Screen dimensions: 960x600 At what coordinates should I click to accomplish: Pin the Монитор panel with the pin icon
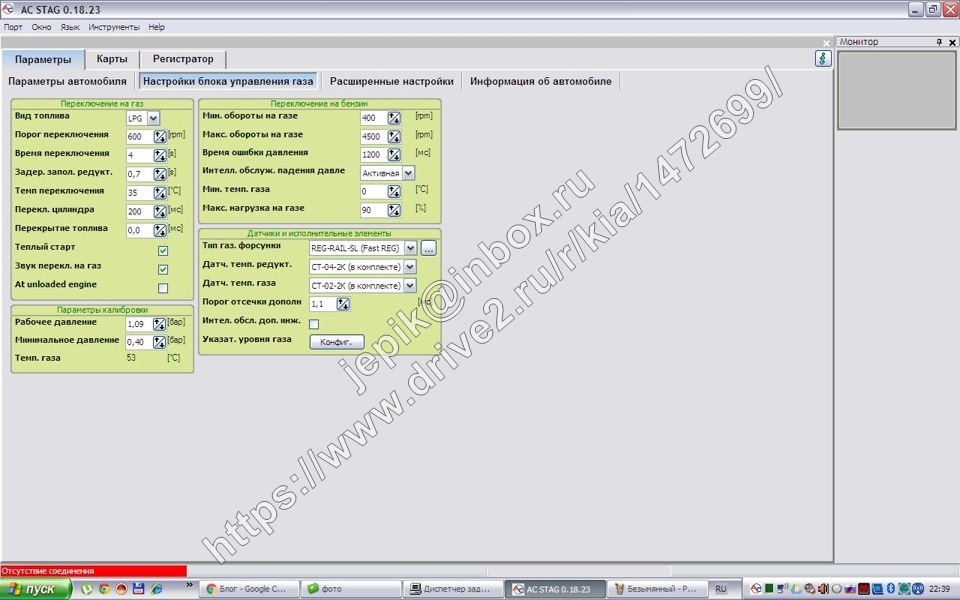point(939,42)
